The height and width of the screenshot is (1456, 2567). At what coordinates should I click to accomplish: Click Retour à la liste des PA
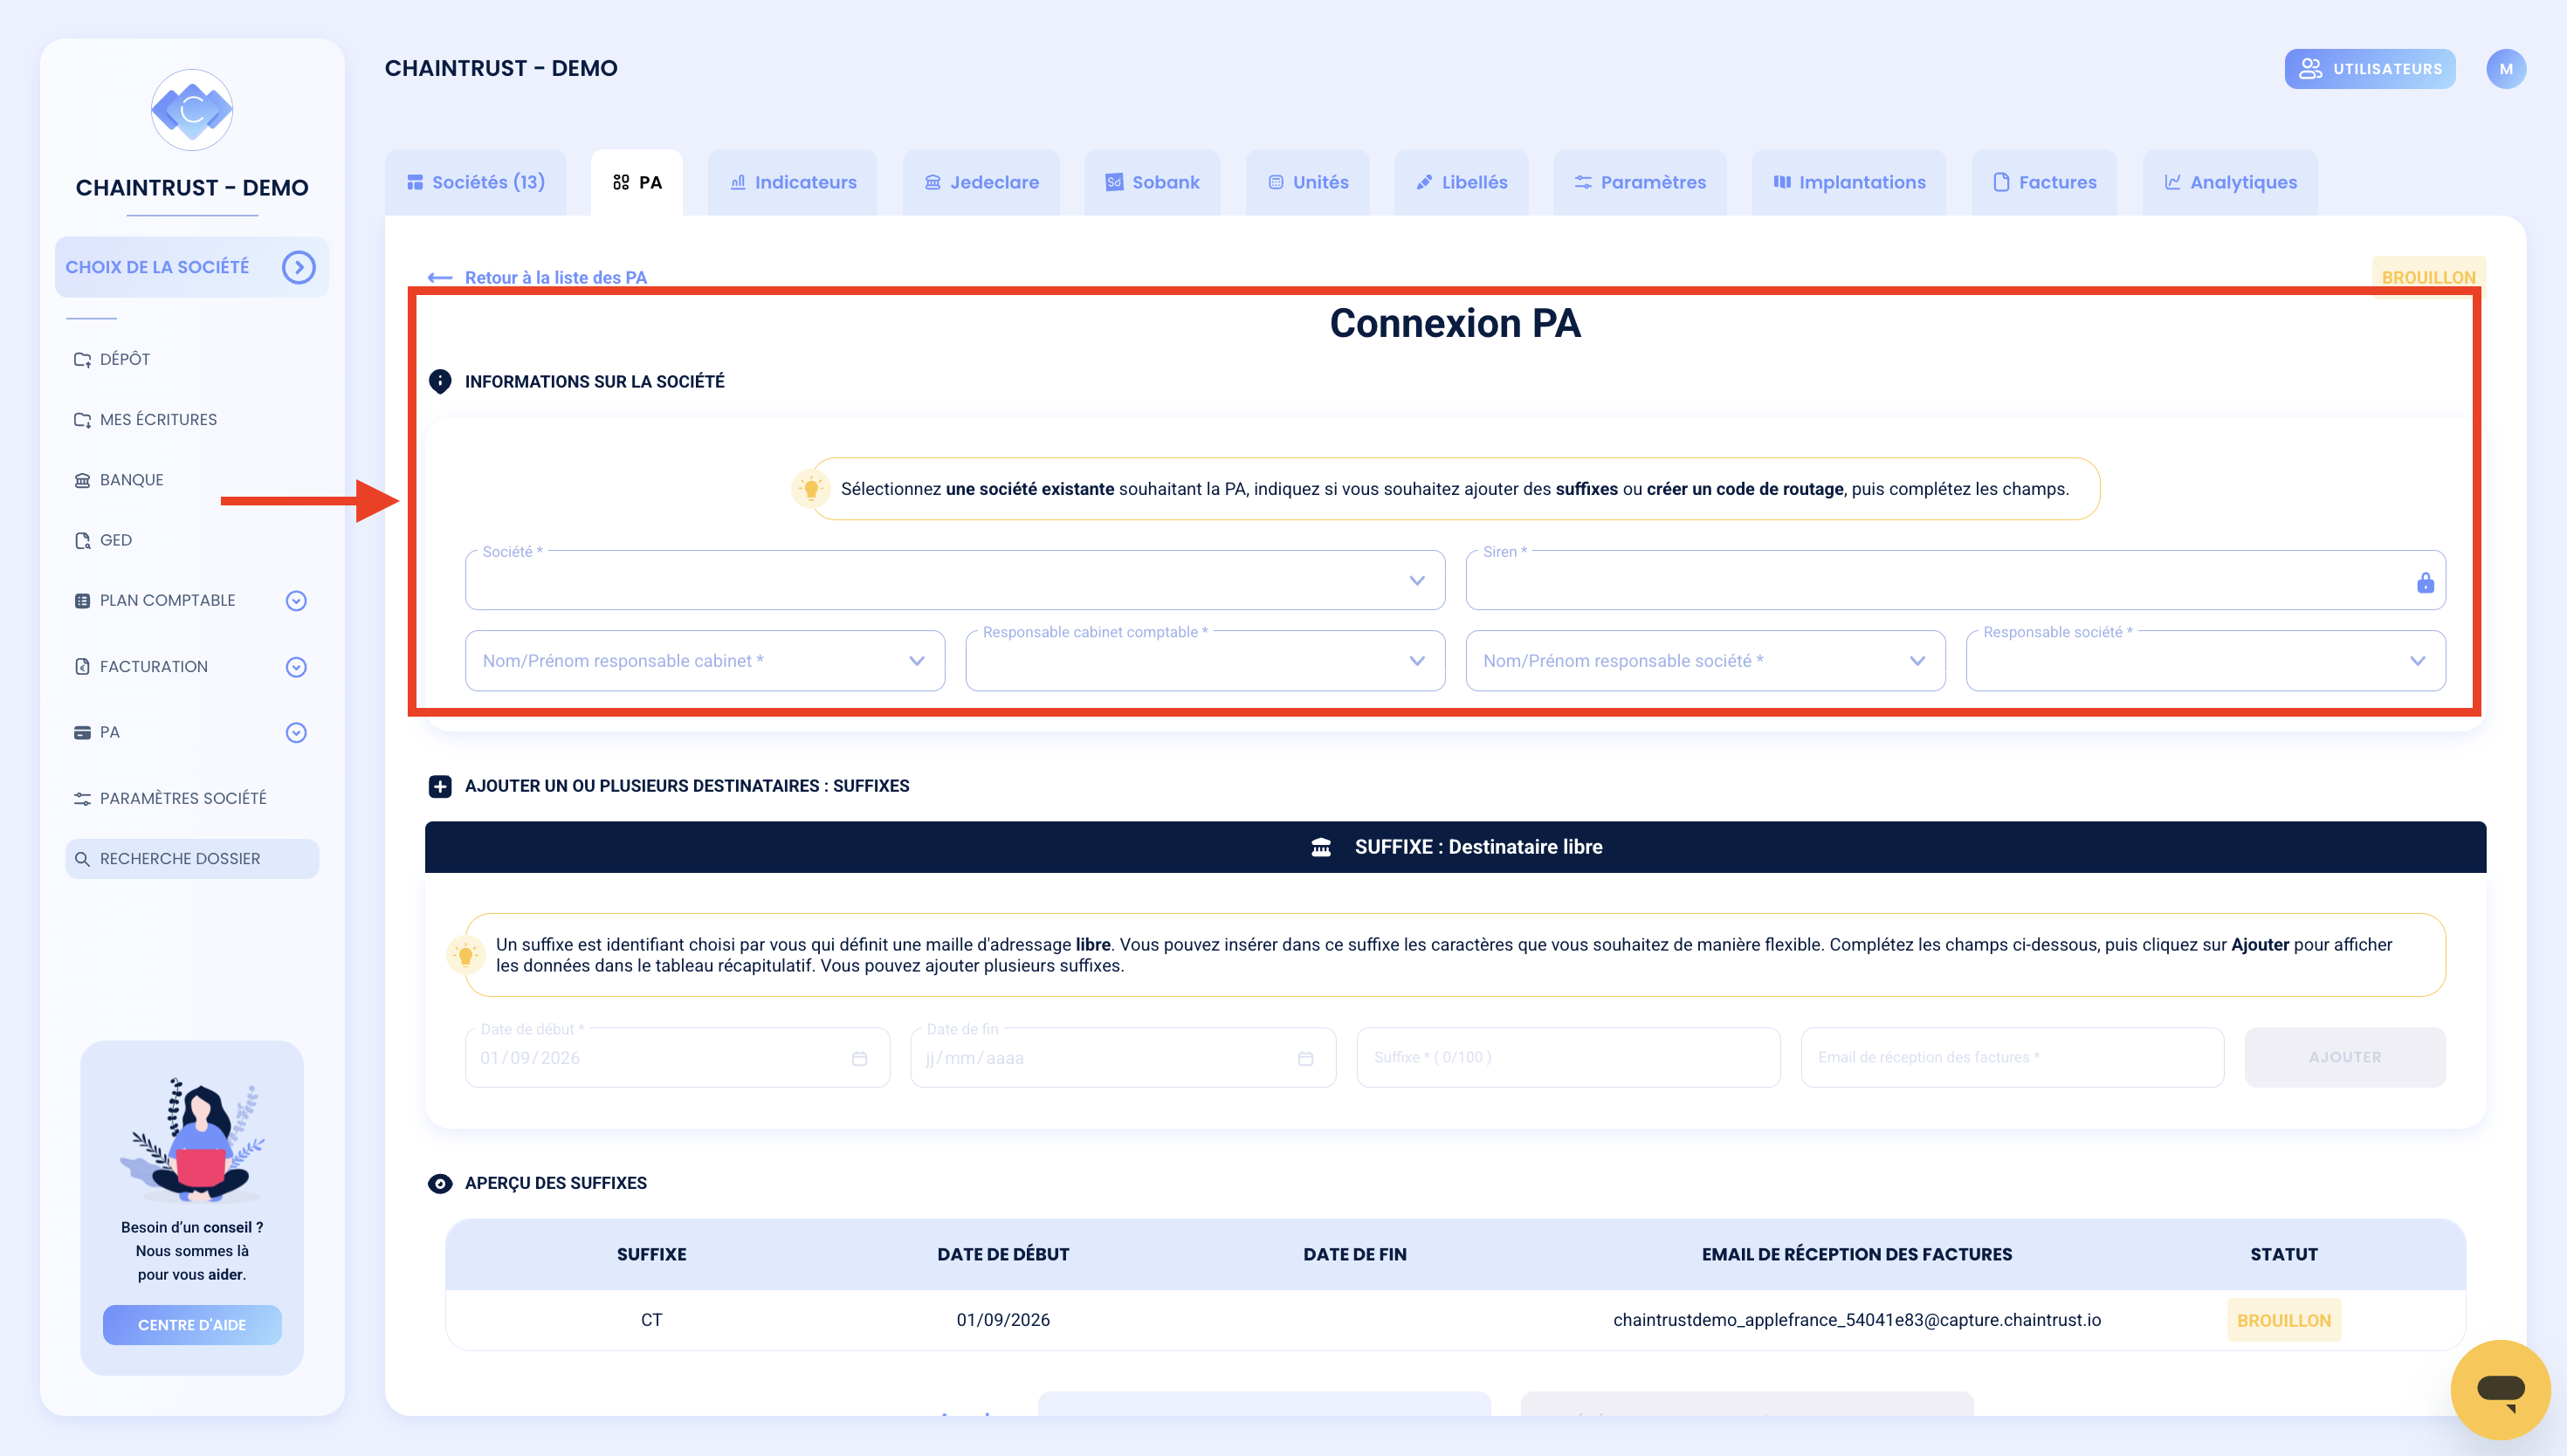(x=556, y=278)
